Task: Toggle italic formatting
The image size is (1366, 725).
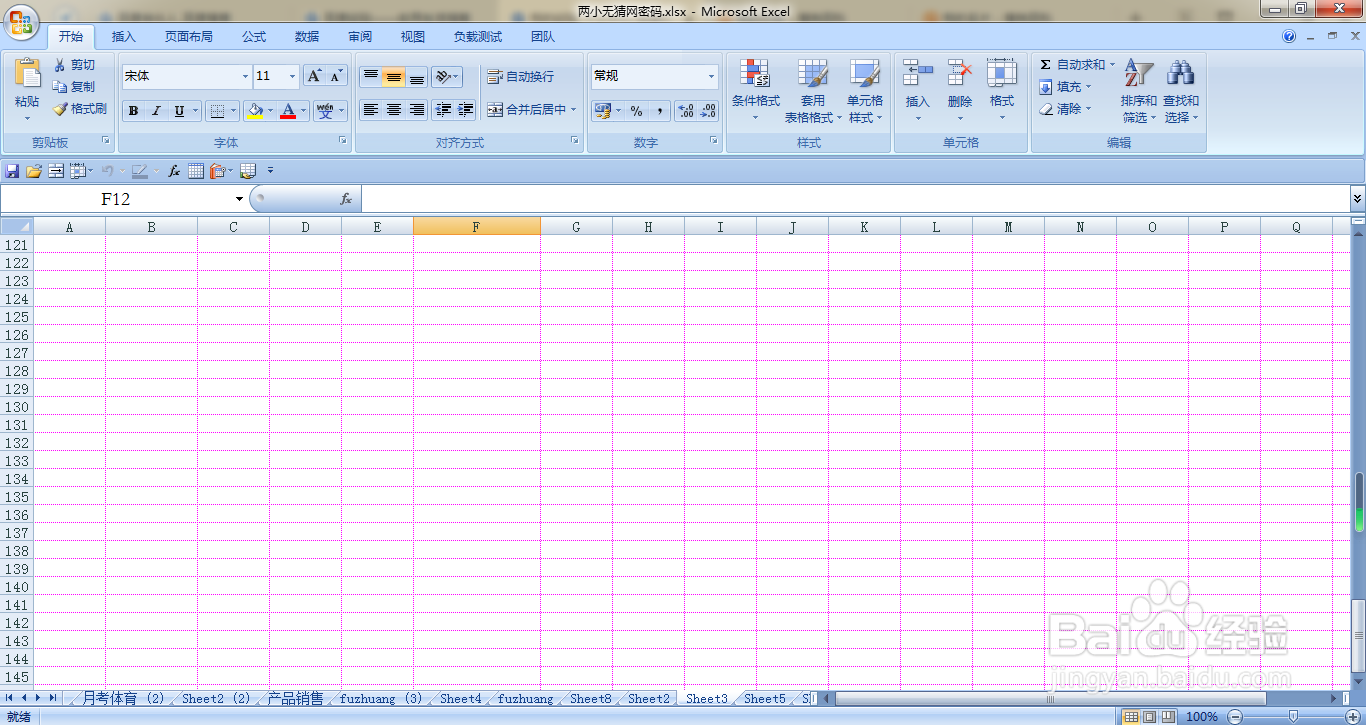Action: (156, 111)
